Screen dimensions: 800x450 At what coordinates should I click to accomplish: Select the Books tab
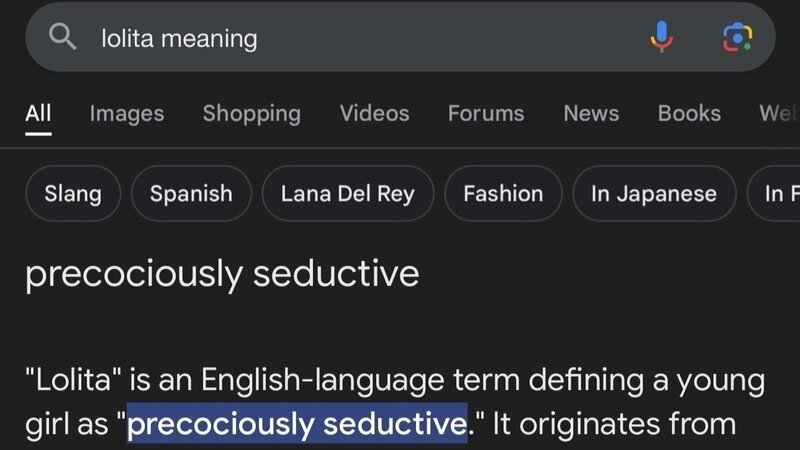point(689,113)
